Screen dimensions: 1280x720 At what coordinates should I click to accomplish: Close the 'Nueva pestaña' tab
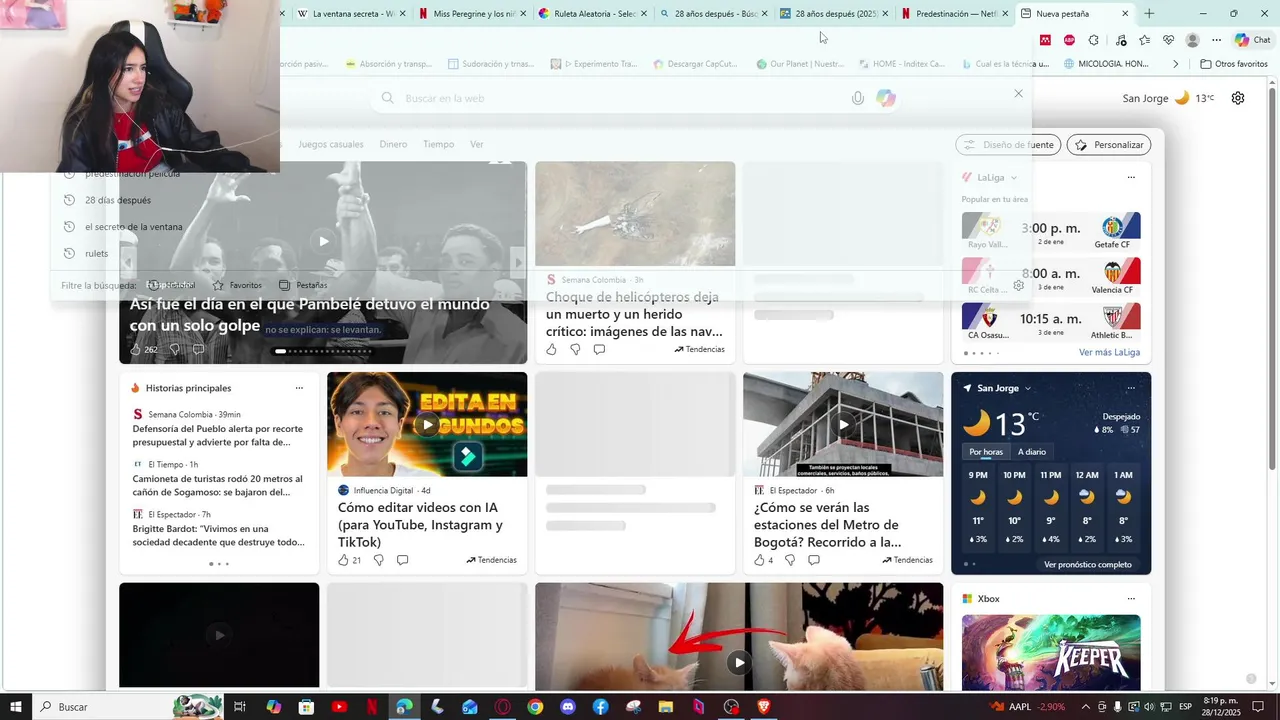(1125, 14)
